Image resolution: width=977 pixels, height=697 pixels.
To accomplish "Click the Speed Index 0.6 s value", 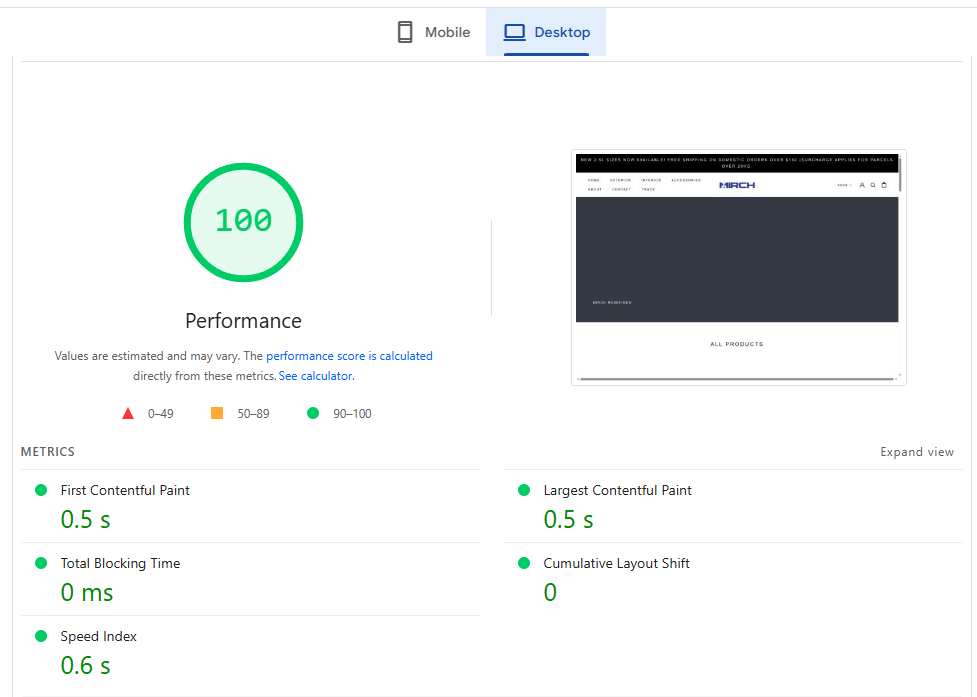I will 86,665.
